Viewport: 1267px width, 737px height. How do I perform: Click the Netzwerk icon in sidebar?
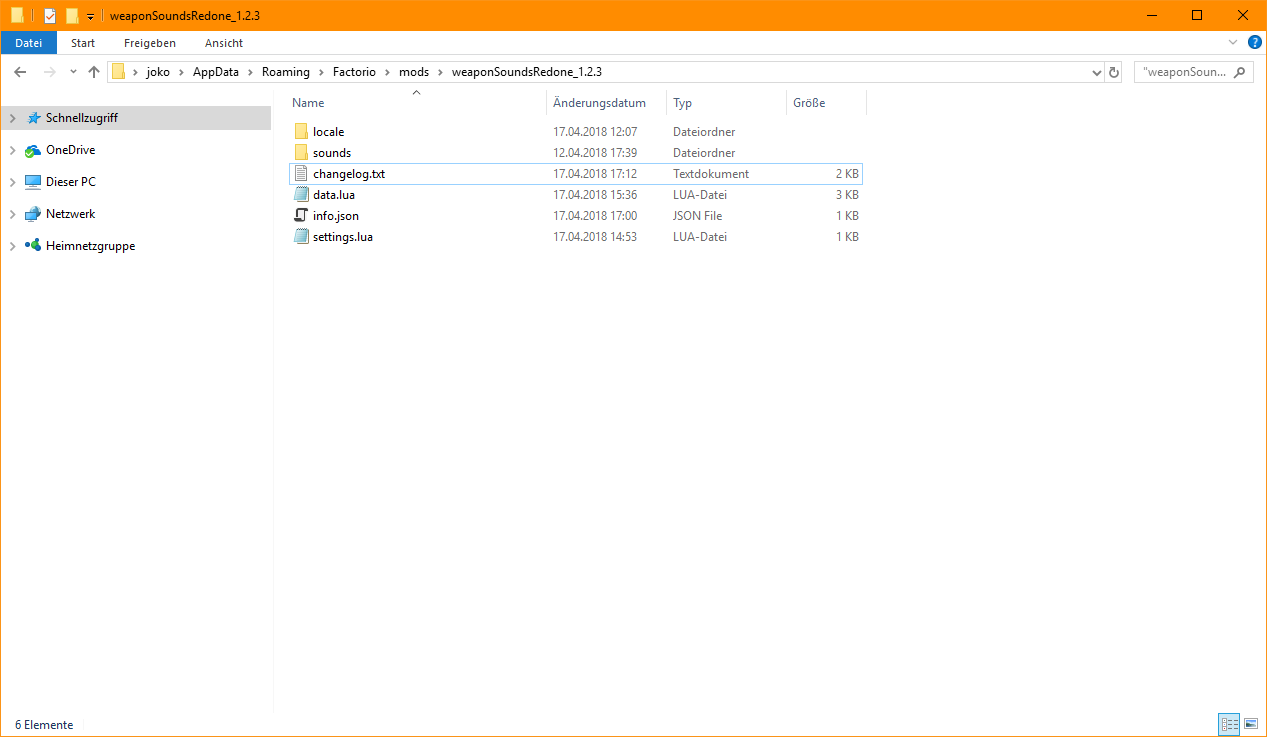tap(33, 214)
